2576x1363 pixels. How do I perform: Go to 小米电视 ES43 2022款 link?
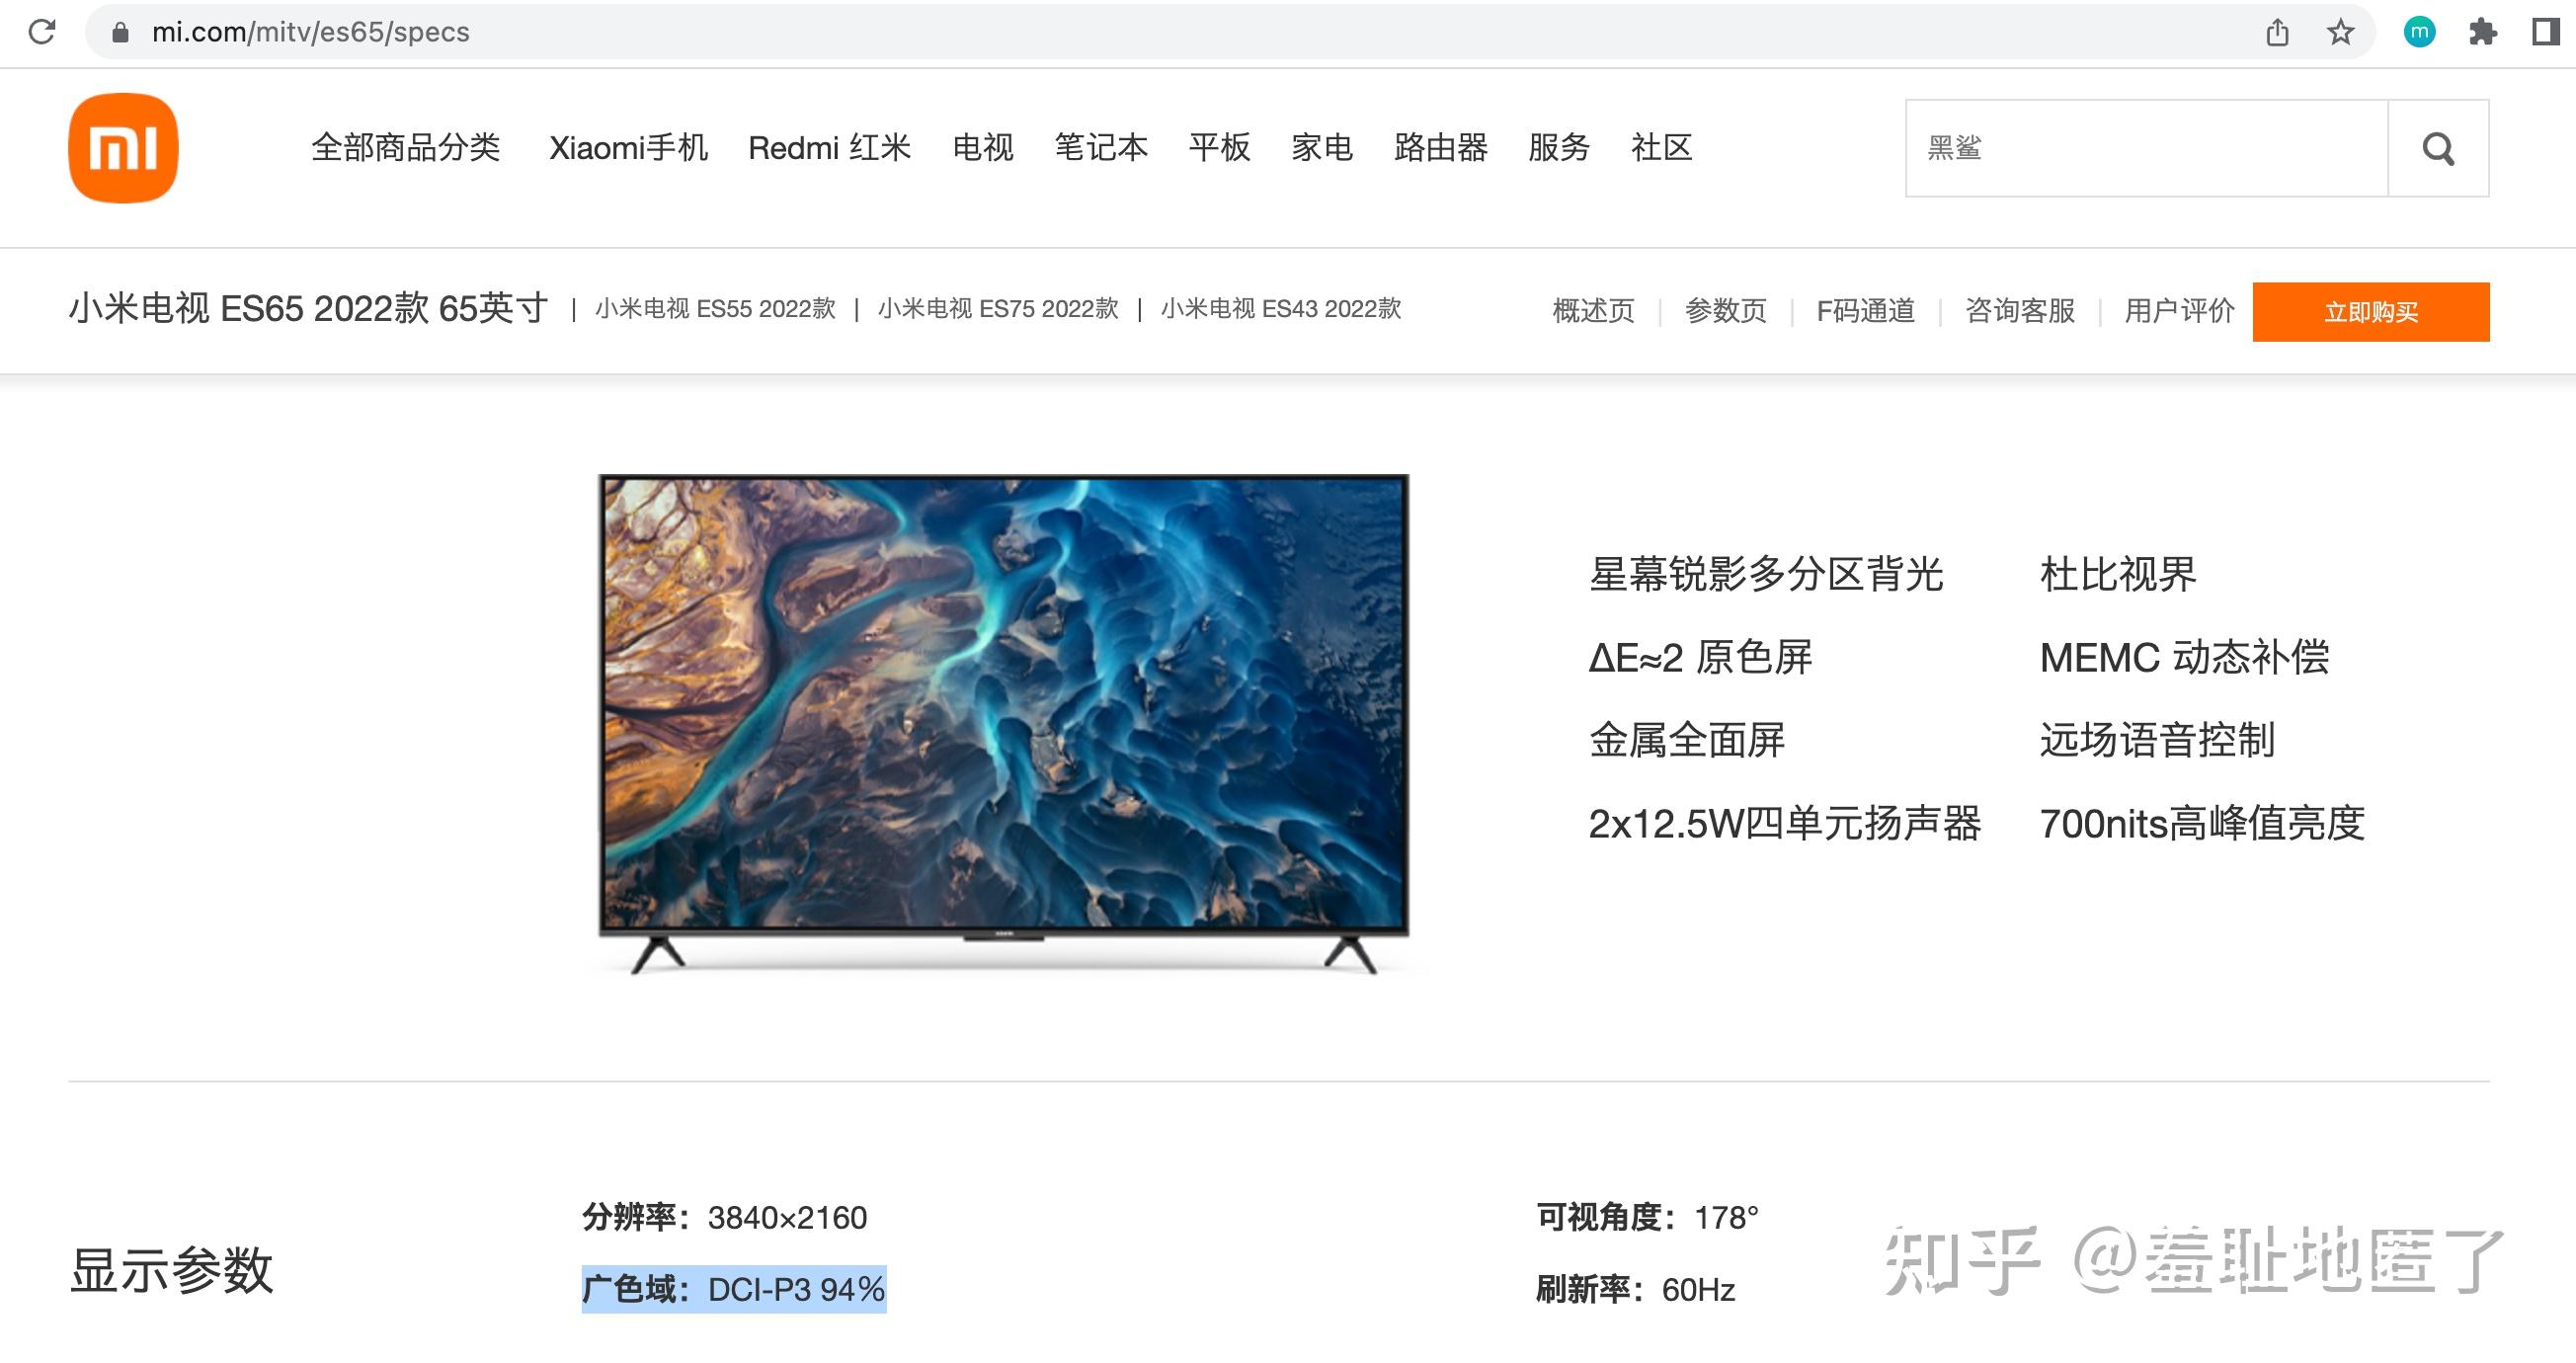(x=1281, y=309)
